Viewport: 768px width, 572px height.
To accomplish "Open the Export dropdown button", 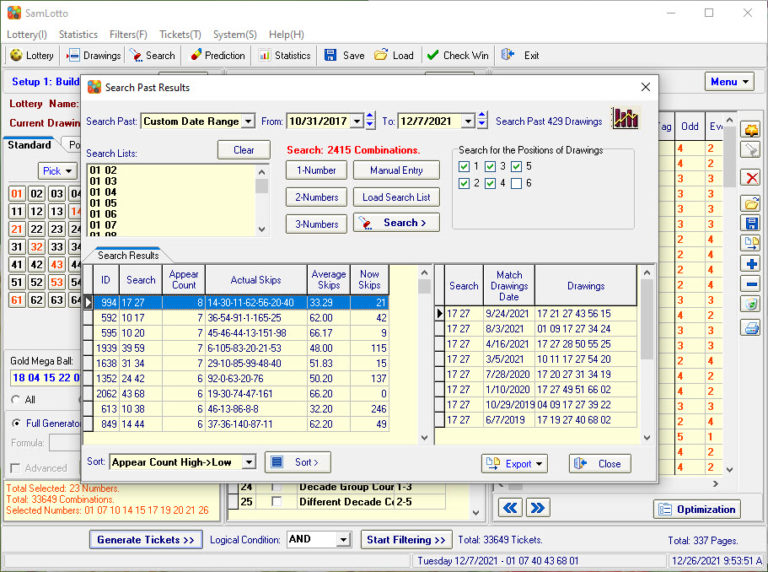I will (x=514, y=463).
